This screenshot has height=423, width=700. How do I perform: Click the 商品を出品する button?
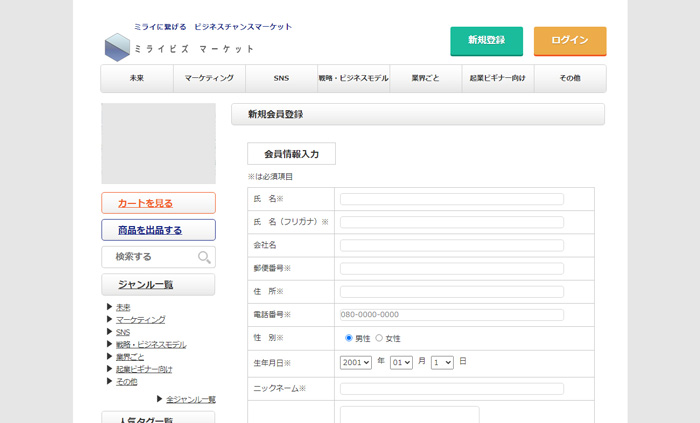tap(158, 230)
